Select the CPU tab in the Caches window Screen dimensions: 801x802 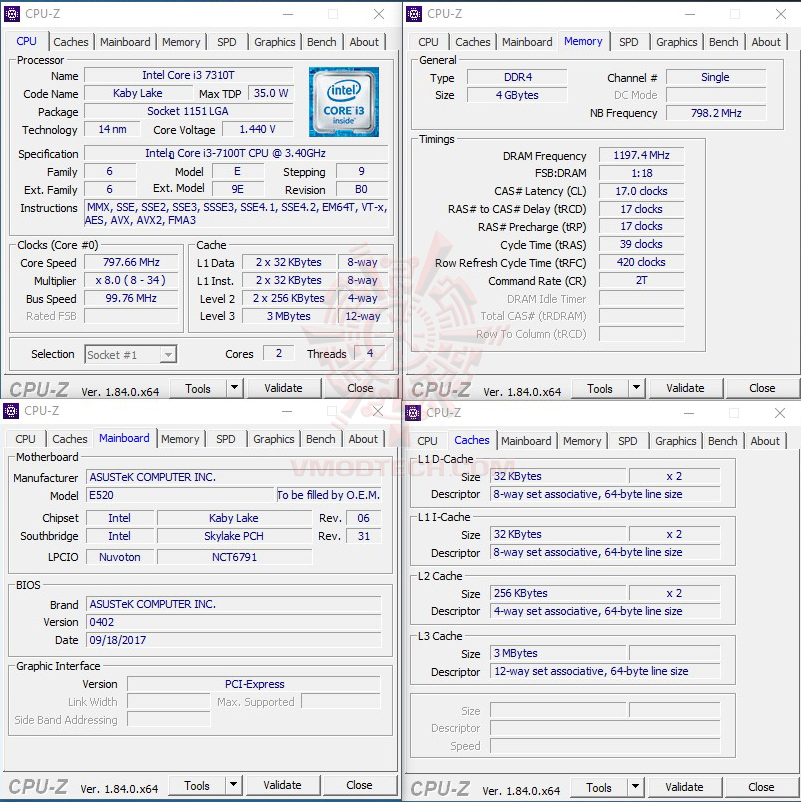(427, 441)
